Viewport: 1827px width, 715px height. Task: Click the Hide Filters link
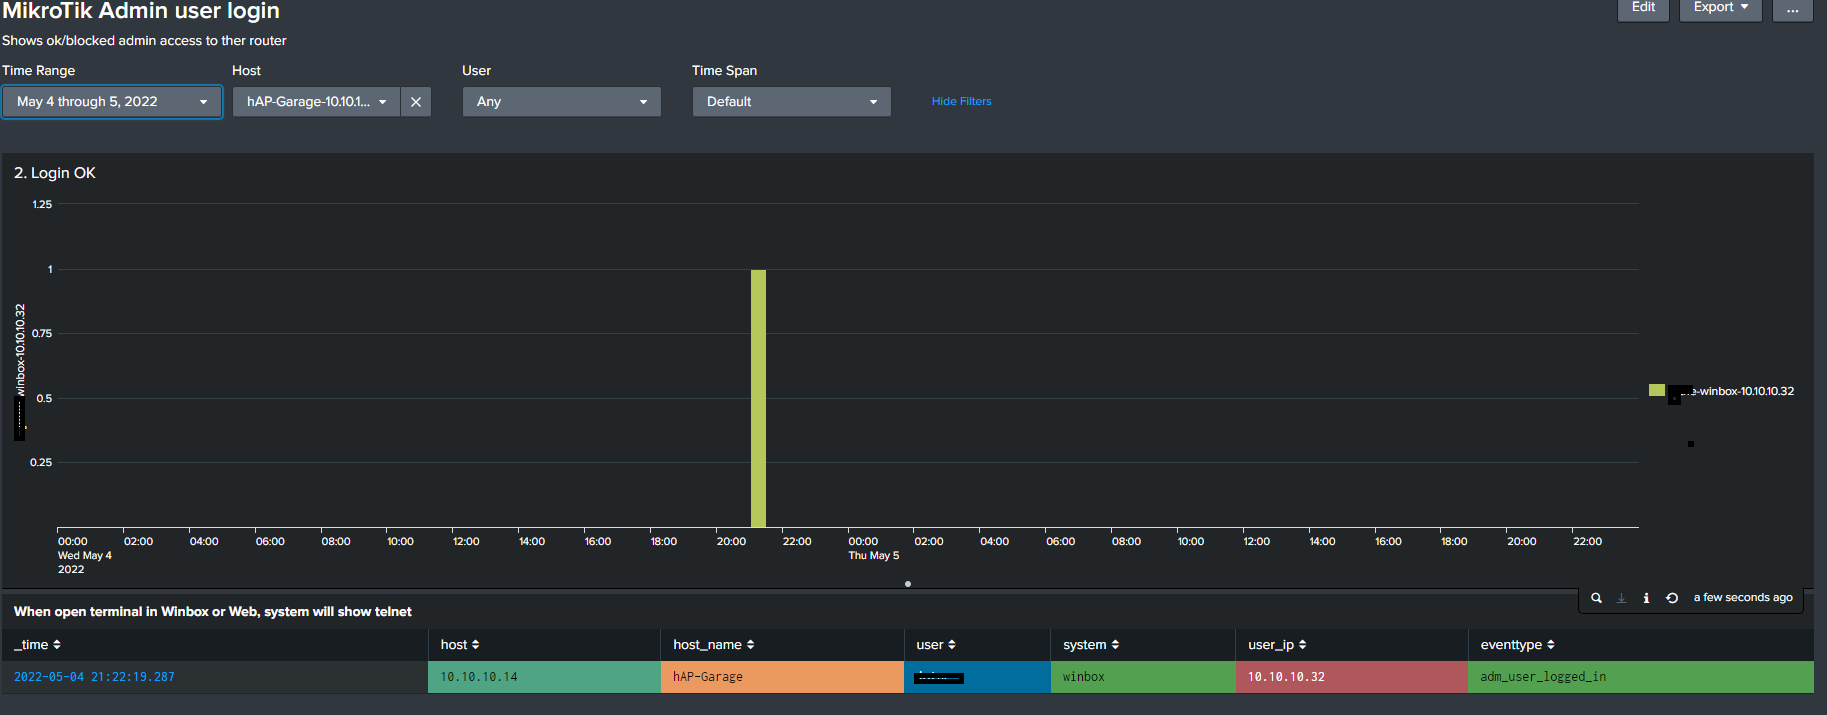point(961,101)
